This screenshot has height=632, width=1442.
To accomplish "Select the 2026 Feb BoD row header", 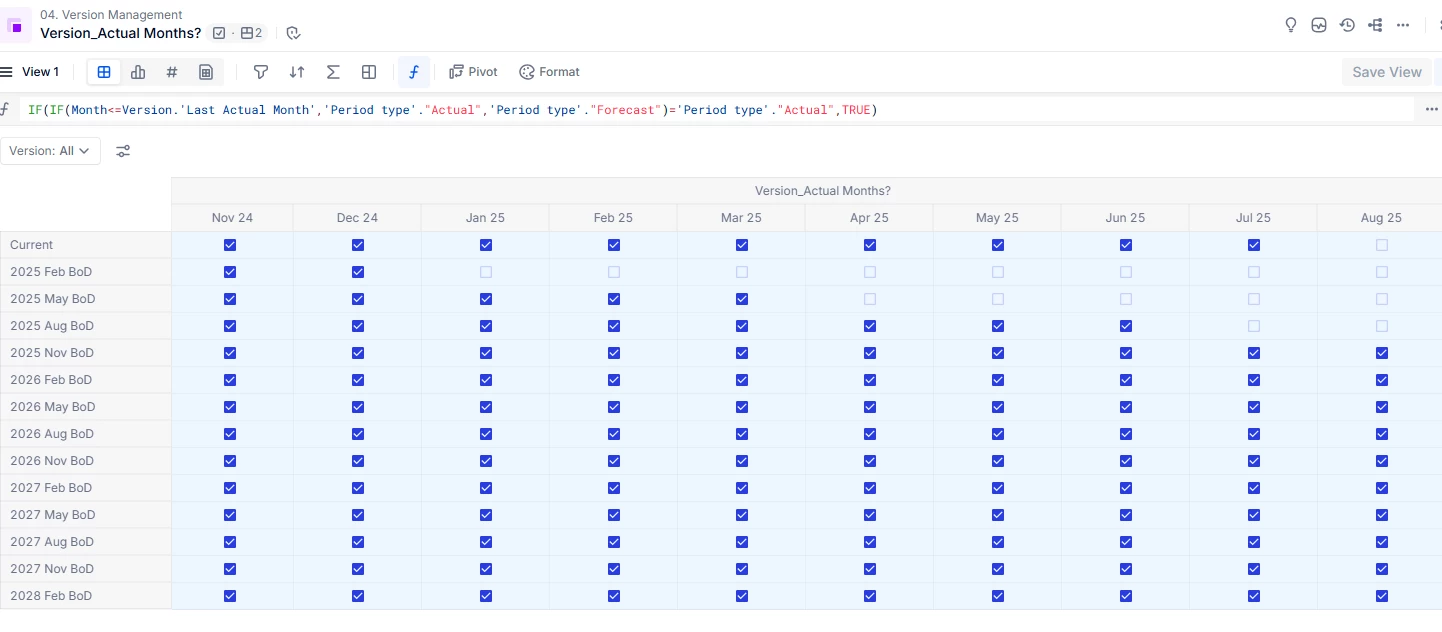I will 86,380.
